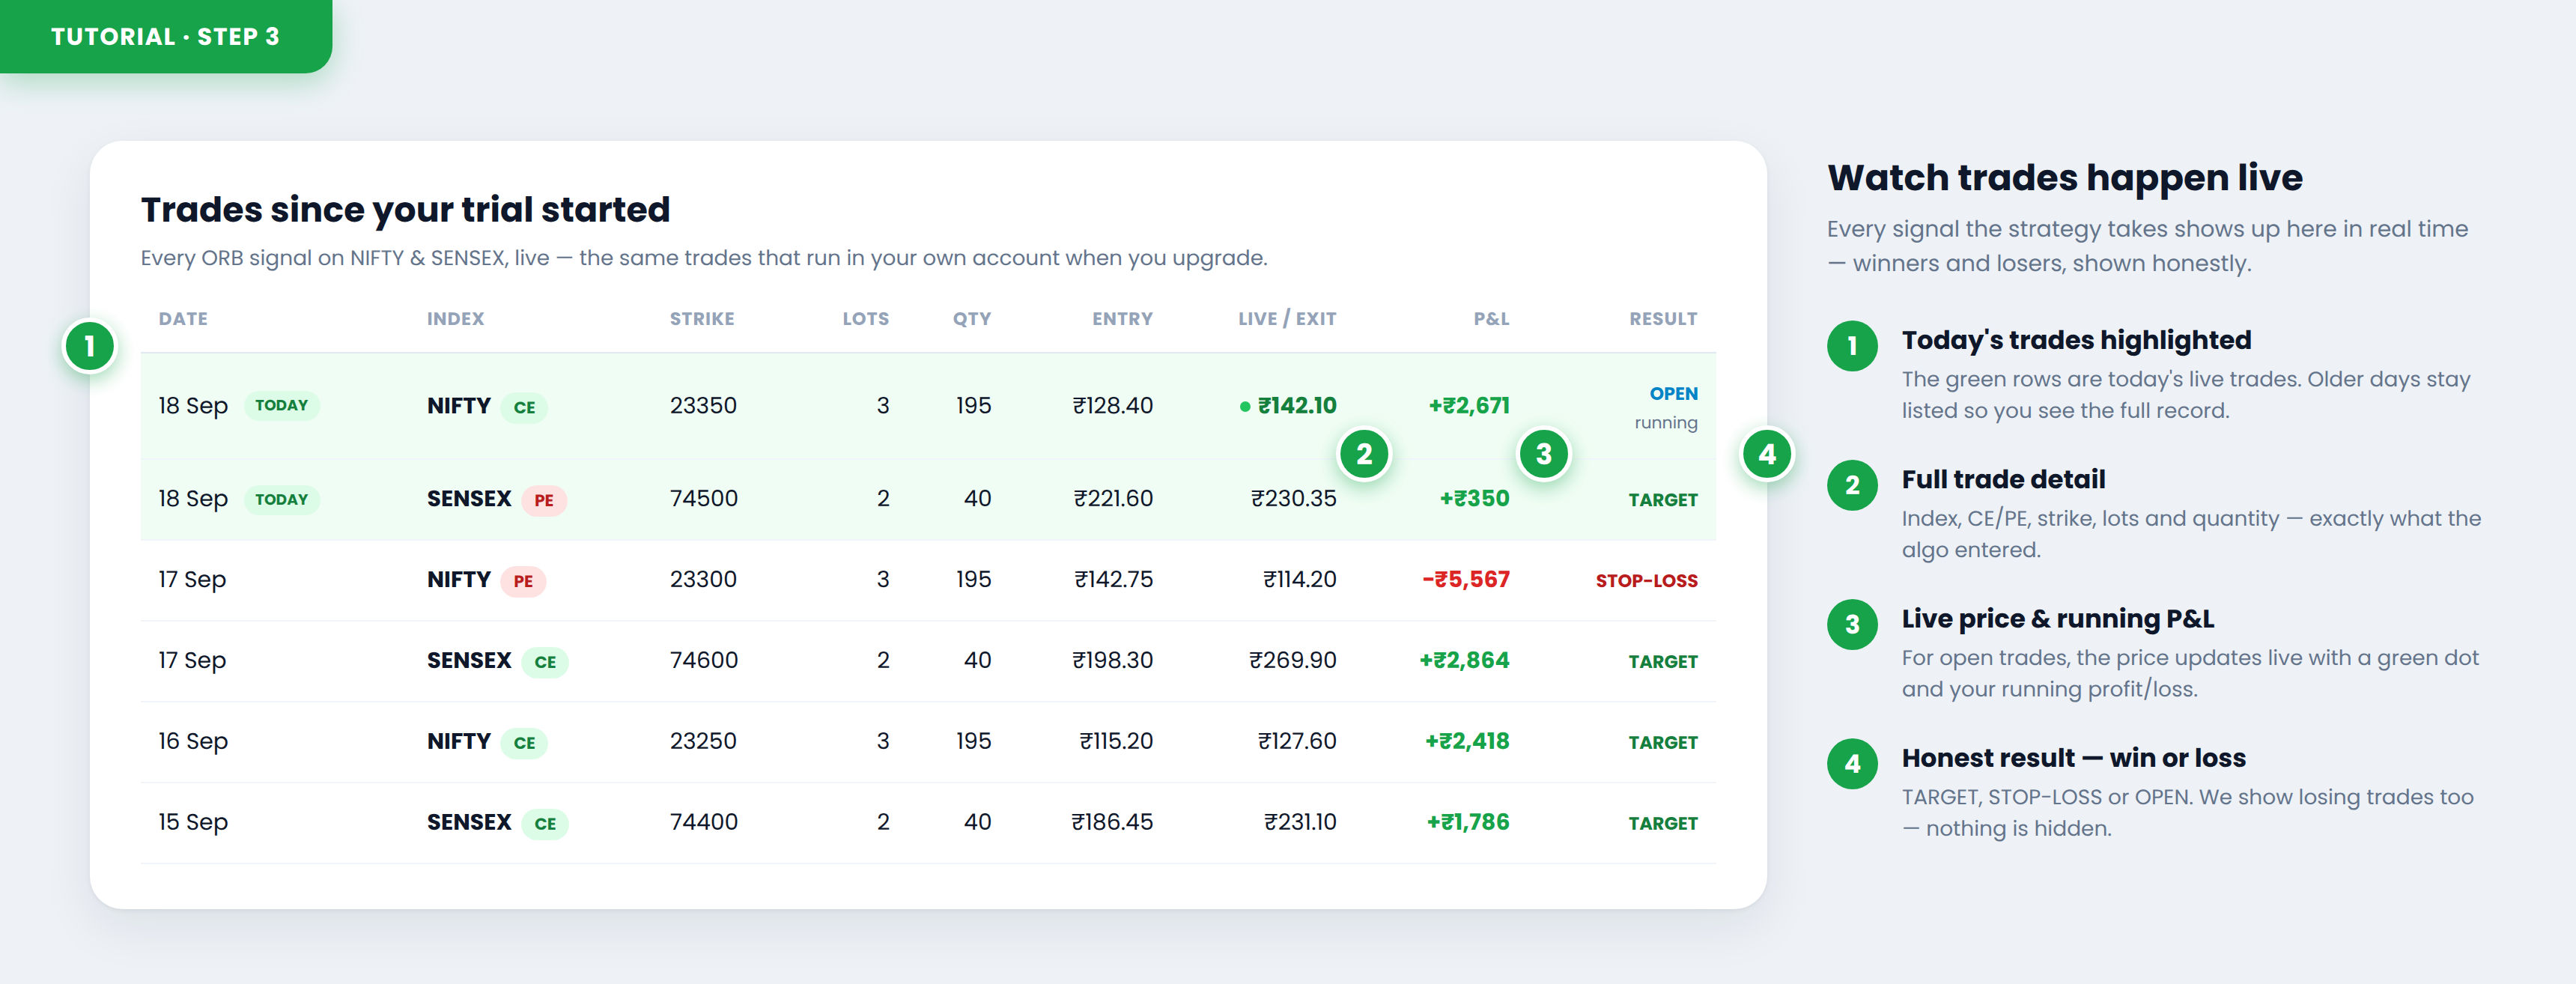This screenshot has height=984, width=2576.
Task: Select the STOP-LOSS result label
Action: tap(1646, 581)
